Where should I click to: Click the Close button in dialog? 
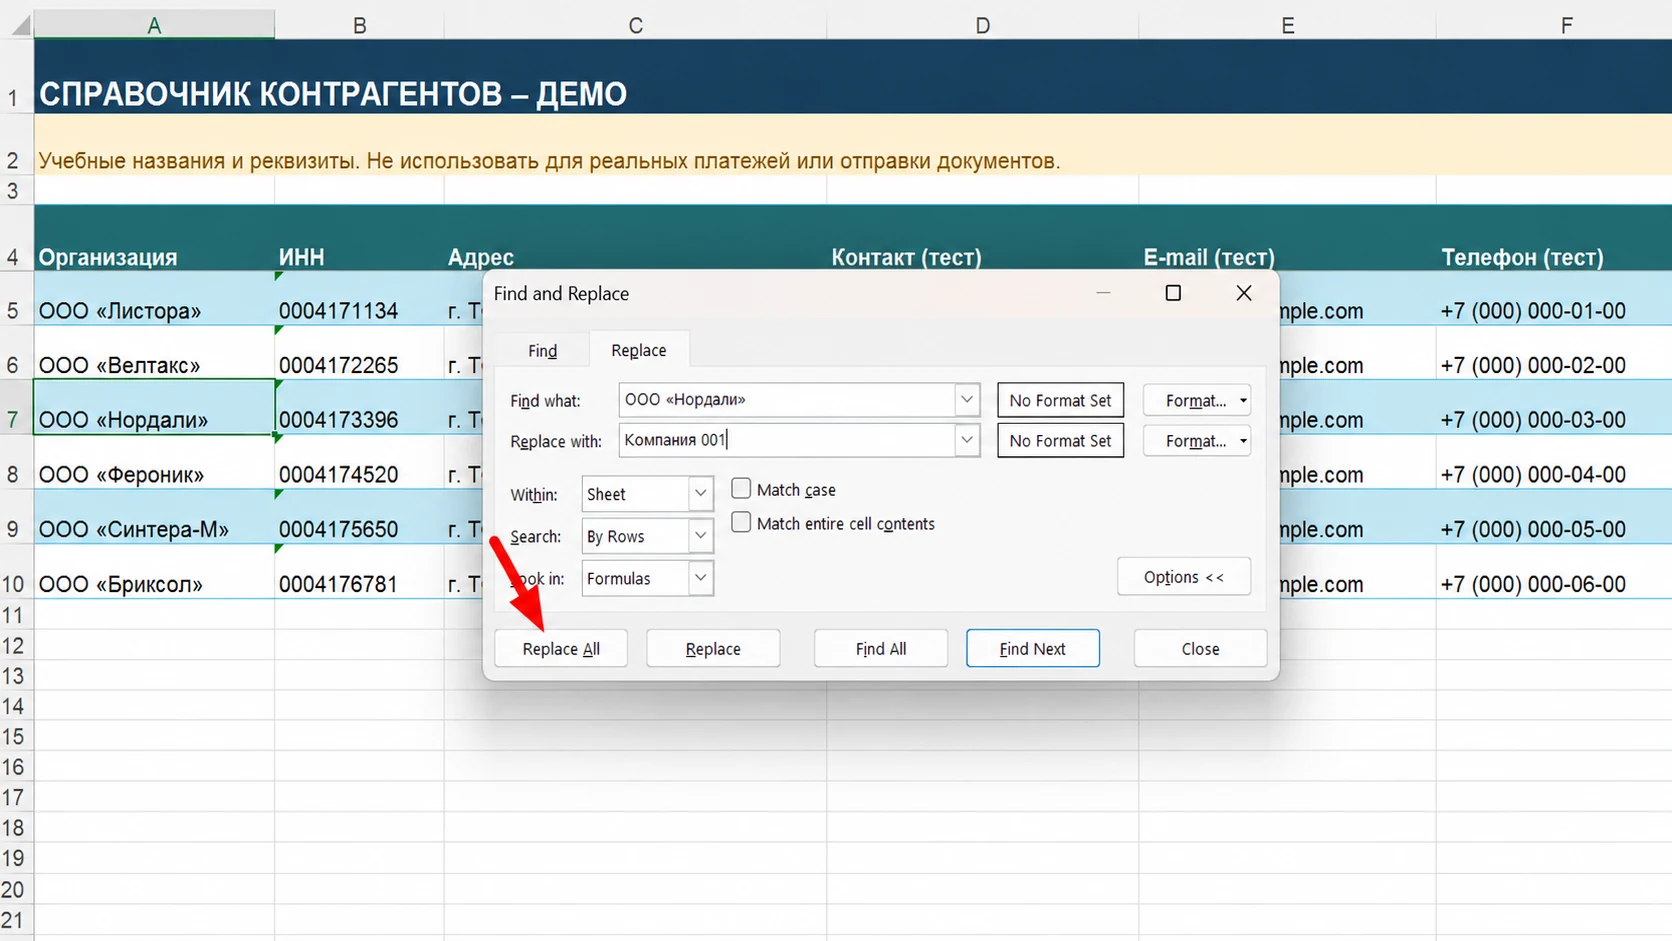[x=1200, y=648]
